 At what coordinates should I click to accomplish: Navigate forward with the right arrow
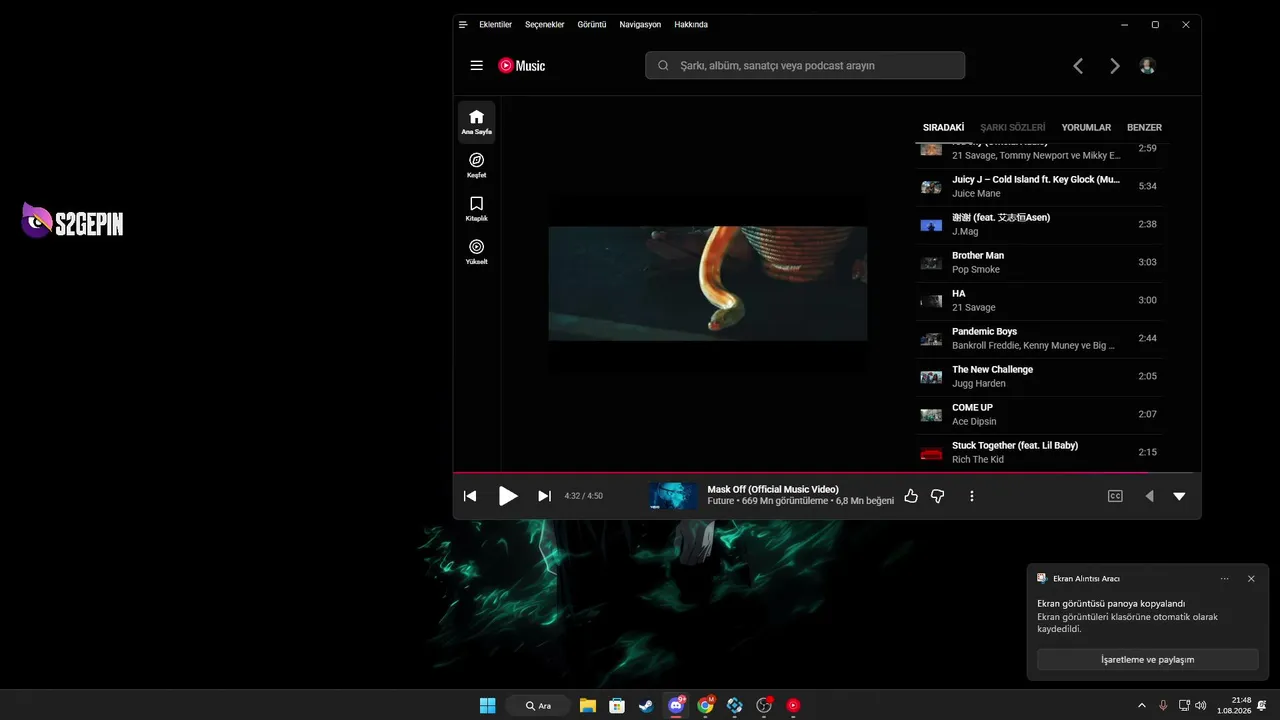[1115, 66]
